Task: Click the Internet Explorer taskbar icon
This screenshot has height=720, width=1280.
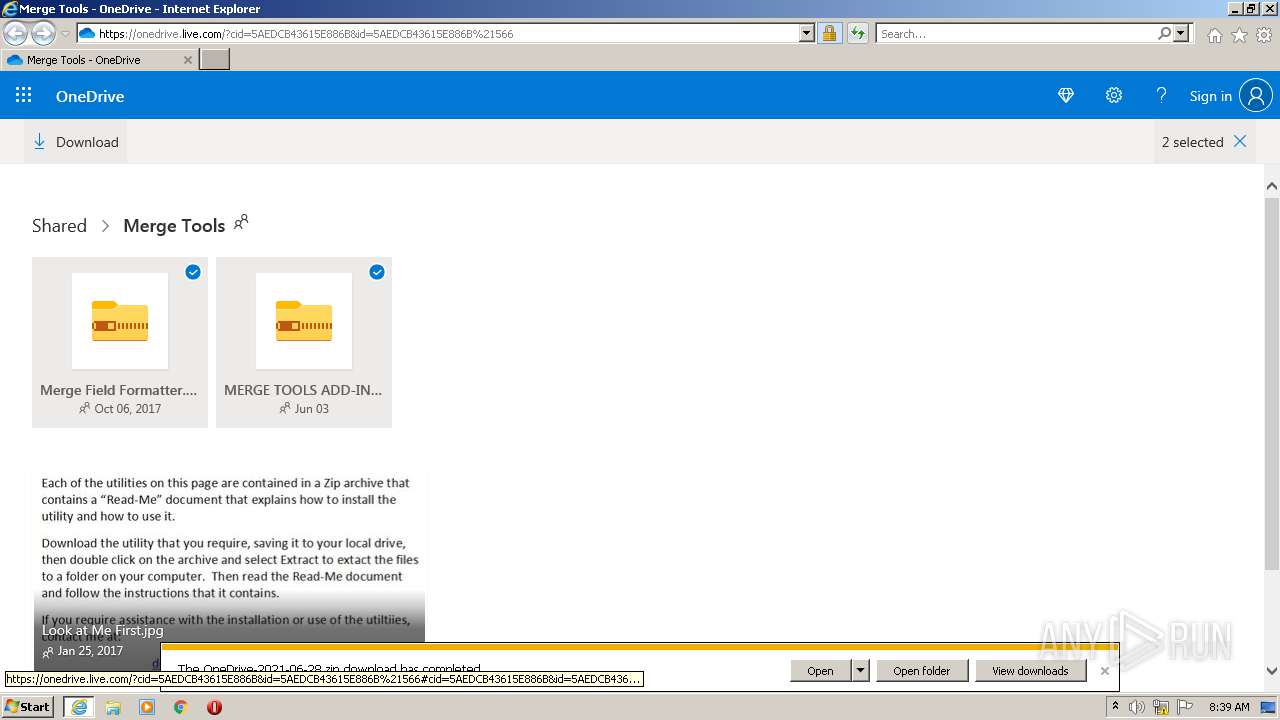Action: 79,706
